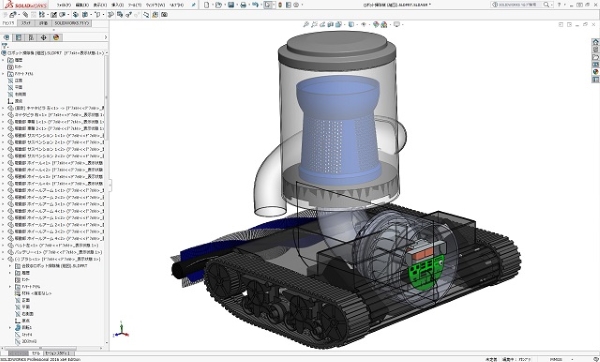Toggle the selection arrow tool in top toolbar

tap(268, 5)
